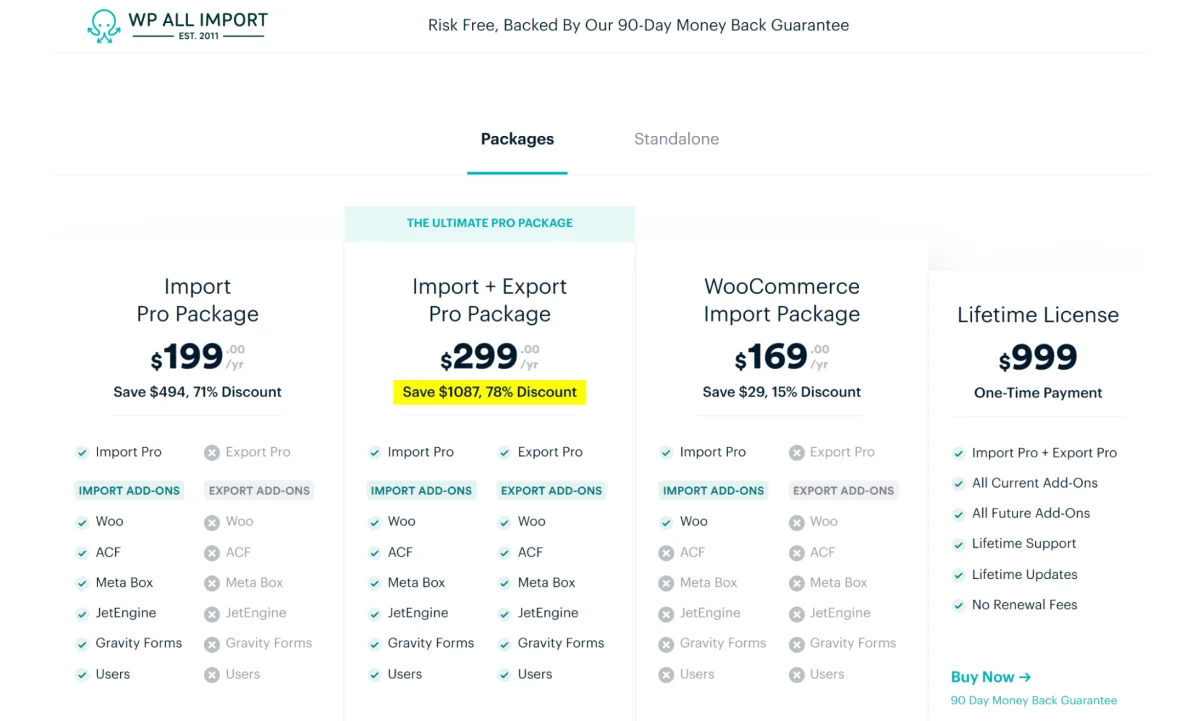1200x721 pixels.
Task: Click checkmark beside Lifetime Updates
Action: pyautogui.click(x=958, y=575)
